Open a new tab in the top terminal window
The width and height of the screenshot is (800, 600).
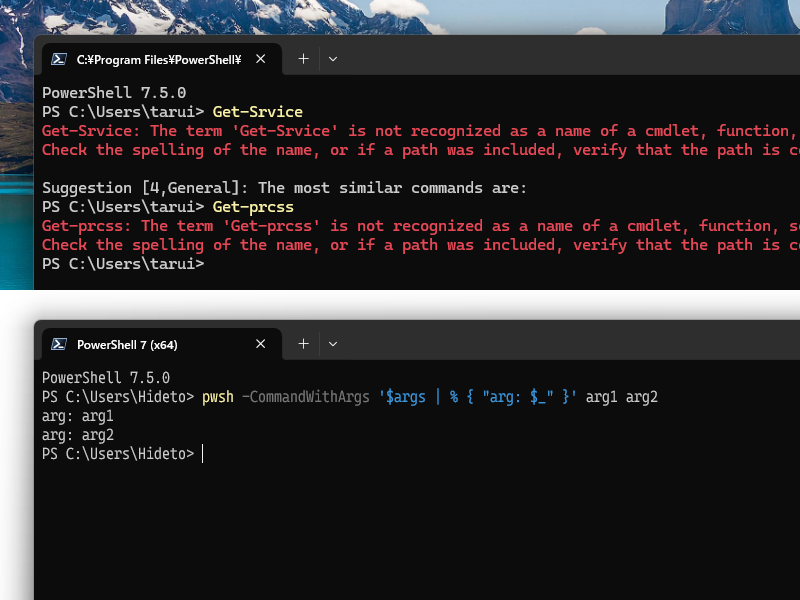point(303,59)
